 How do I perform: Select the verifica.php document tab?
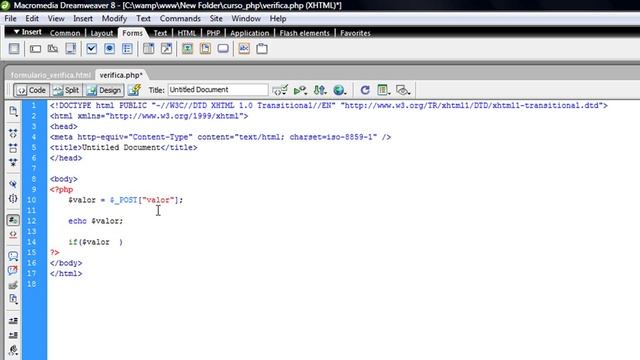click(121, 75)
